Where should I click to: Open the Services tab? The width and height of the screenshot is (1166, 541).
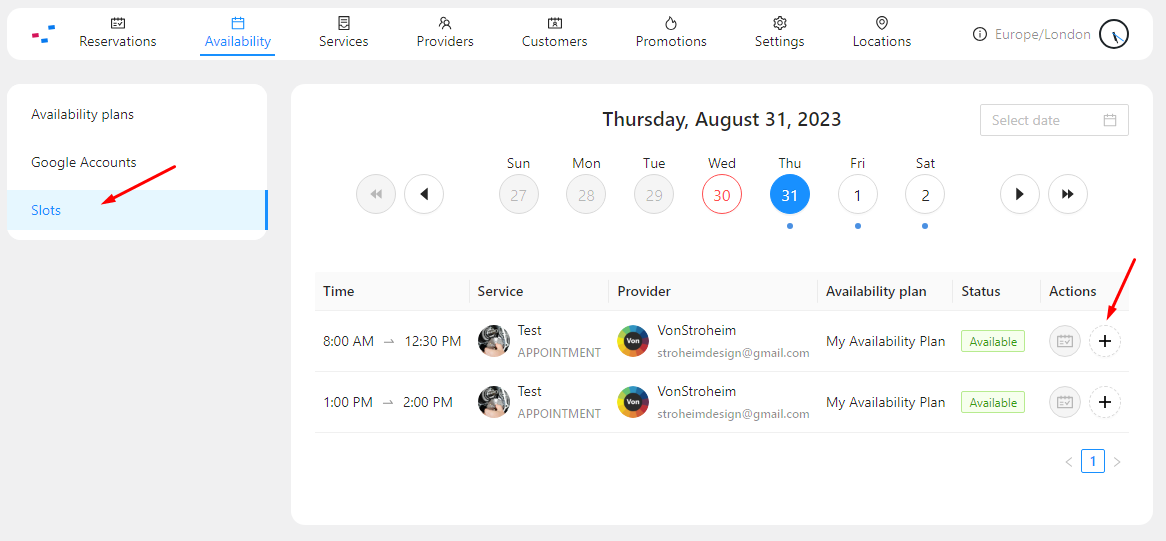[344, 33]
